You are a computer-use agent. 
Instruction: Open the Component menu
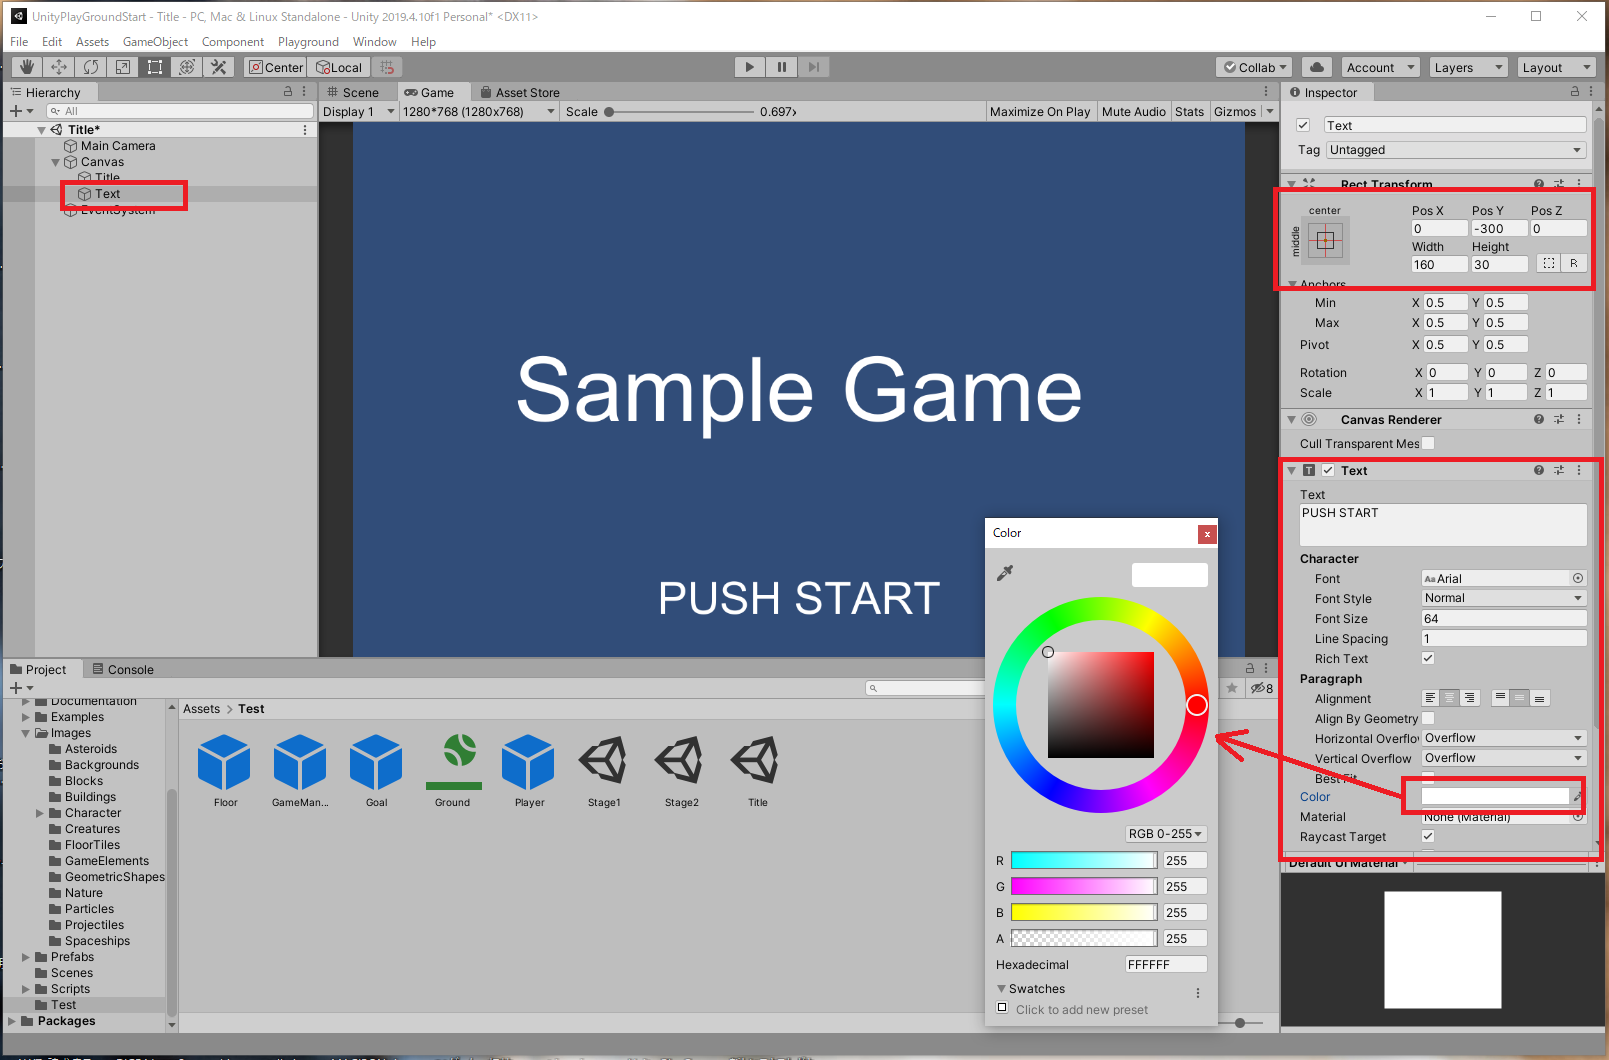(x=233, y=42)
